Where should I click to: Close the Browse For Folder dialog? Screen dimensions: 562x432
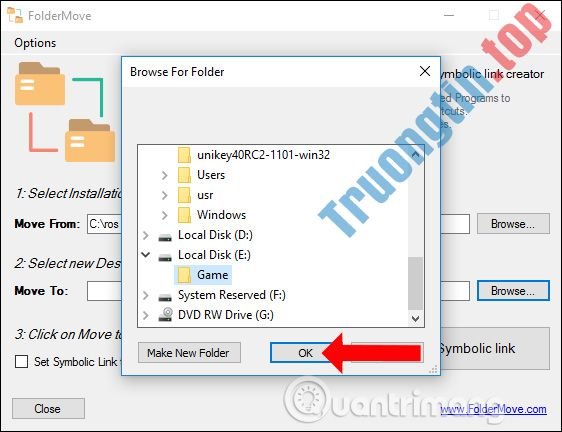point(425,71)
